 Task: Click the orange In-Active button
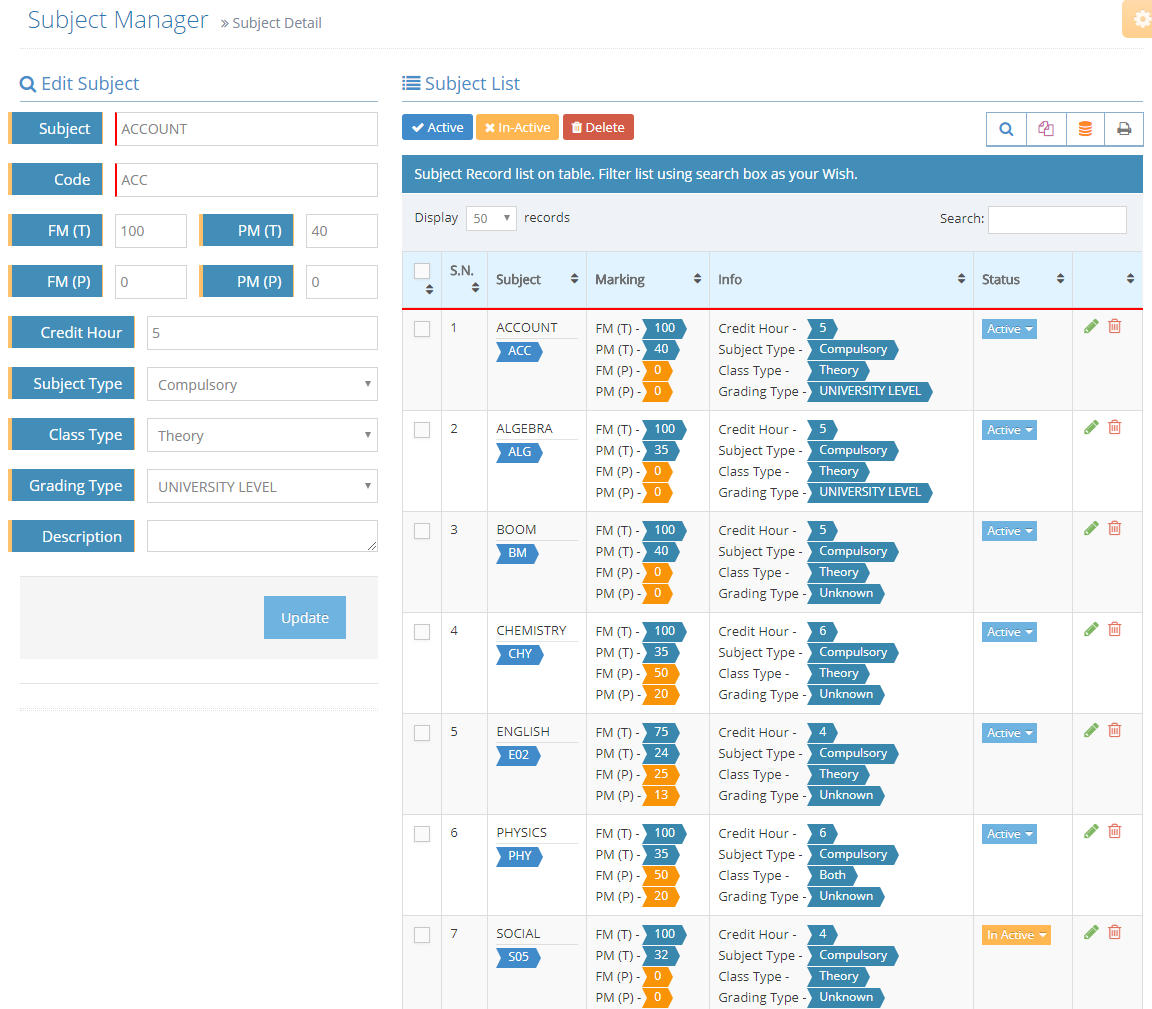[x=517, y=127]
